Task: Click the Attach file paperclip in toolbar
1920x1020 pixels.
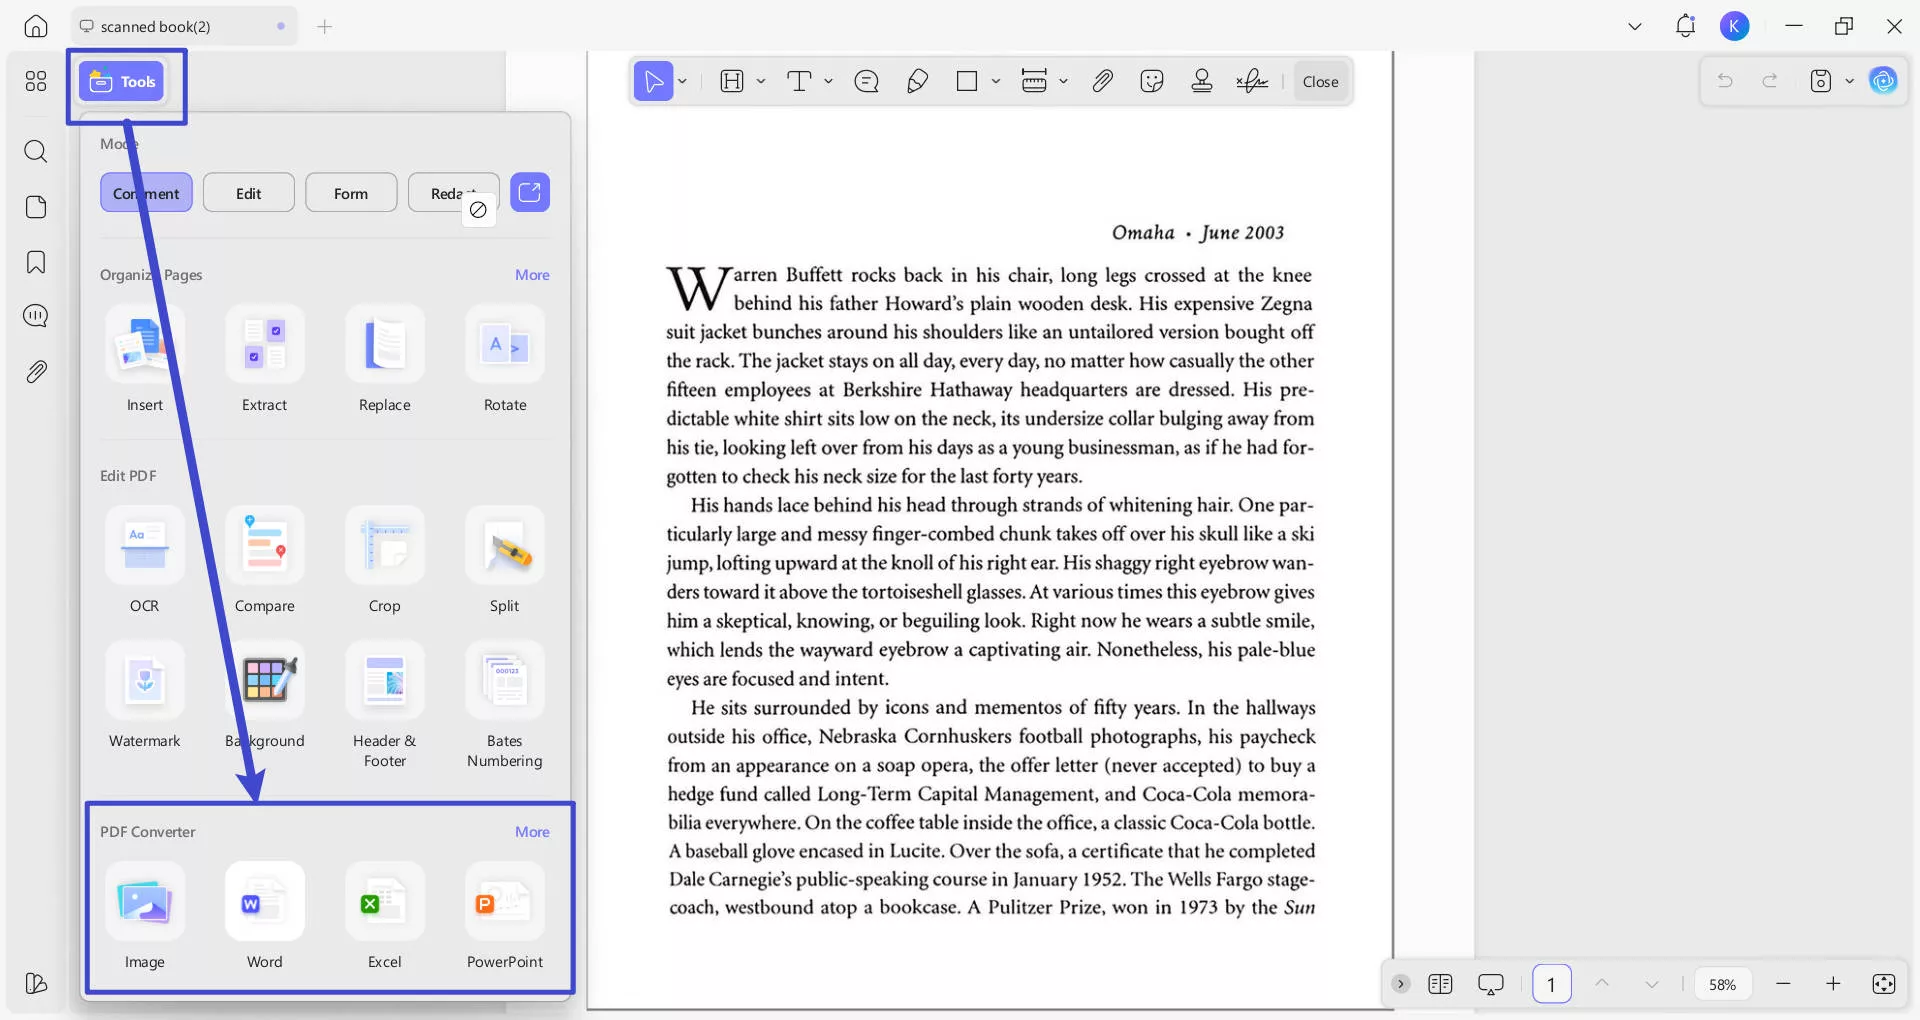Action: coord(1102,82)
